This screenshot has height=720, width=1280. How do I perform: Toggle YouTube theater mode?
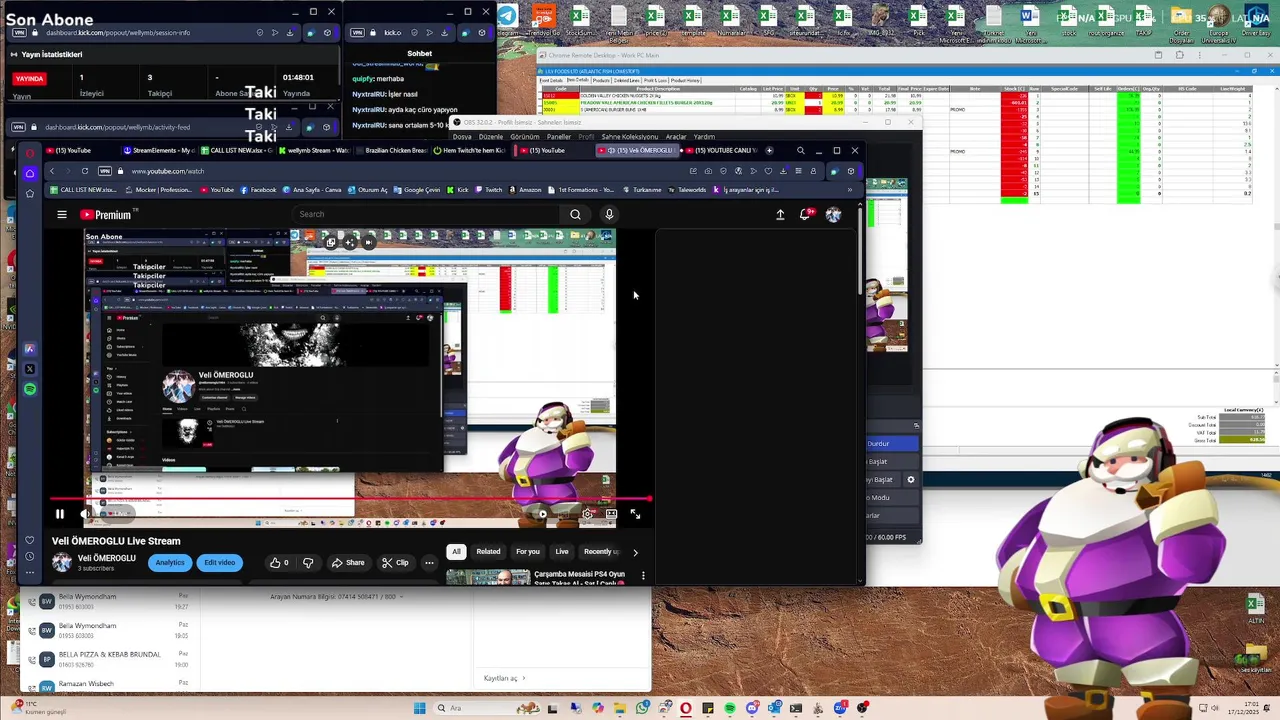tap(611, 514)
